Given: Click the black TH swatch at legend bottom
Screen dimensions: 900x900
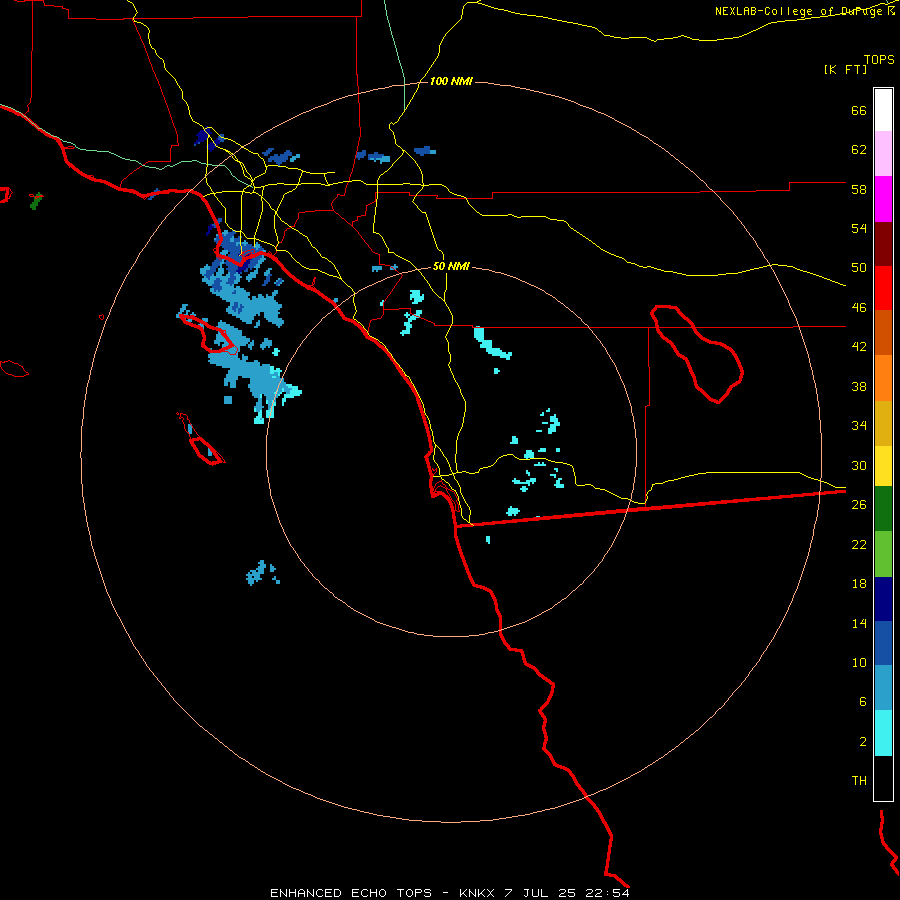Looking at the screenshot, I should tap(883, 778).
